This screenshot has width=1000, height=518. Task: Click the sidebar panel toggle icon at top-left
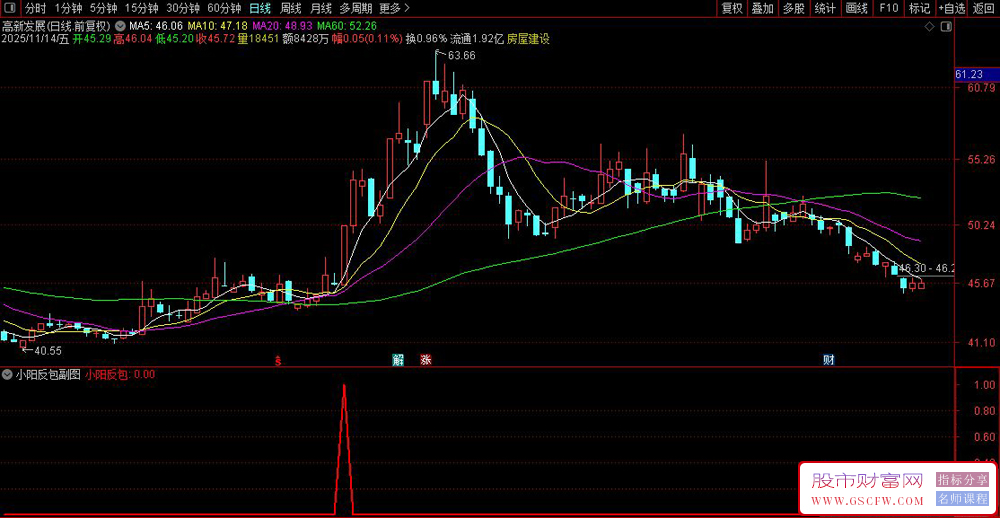[10, 8]
